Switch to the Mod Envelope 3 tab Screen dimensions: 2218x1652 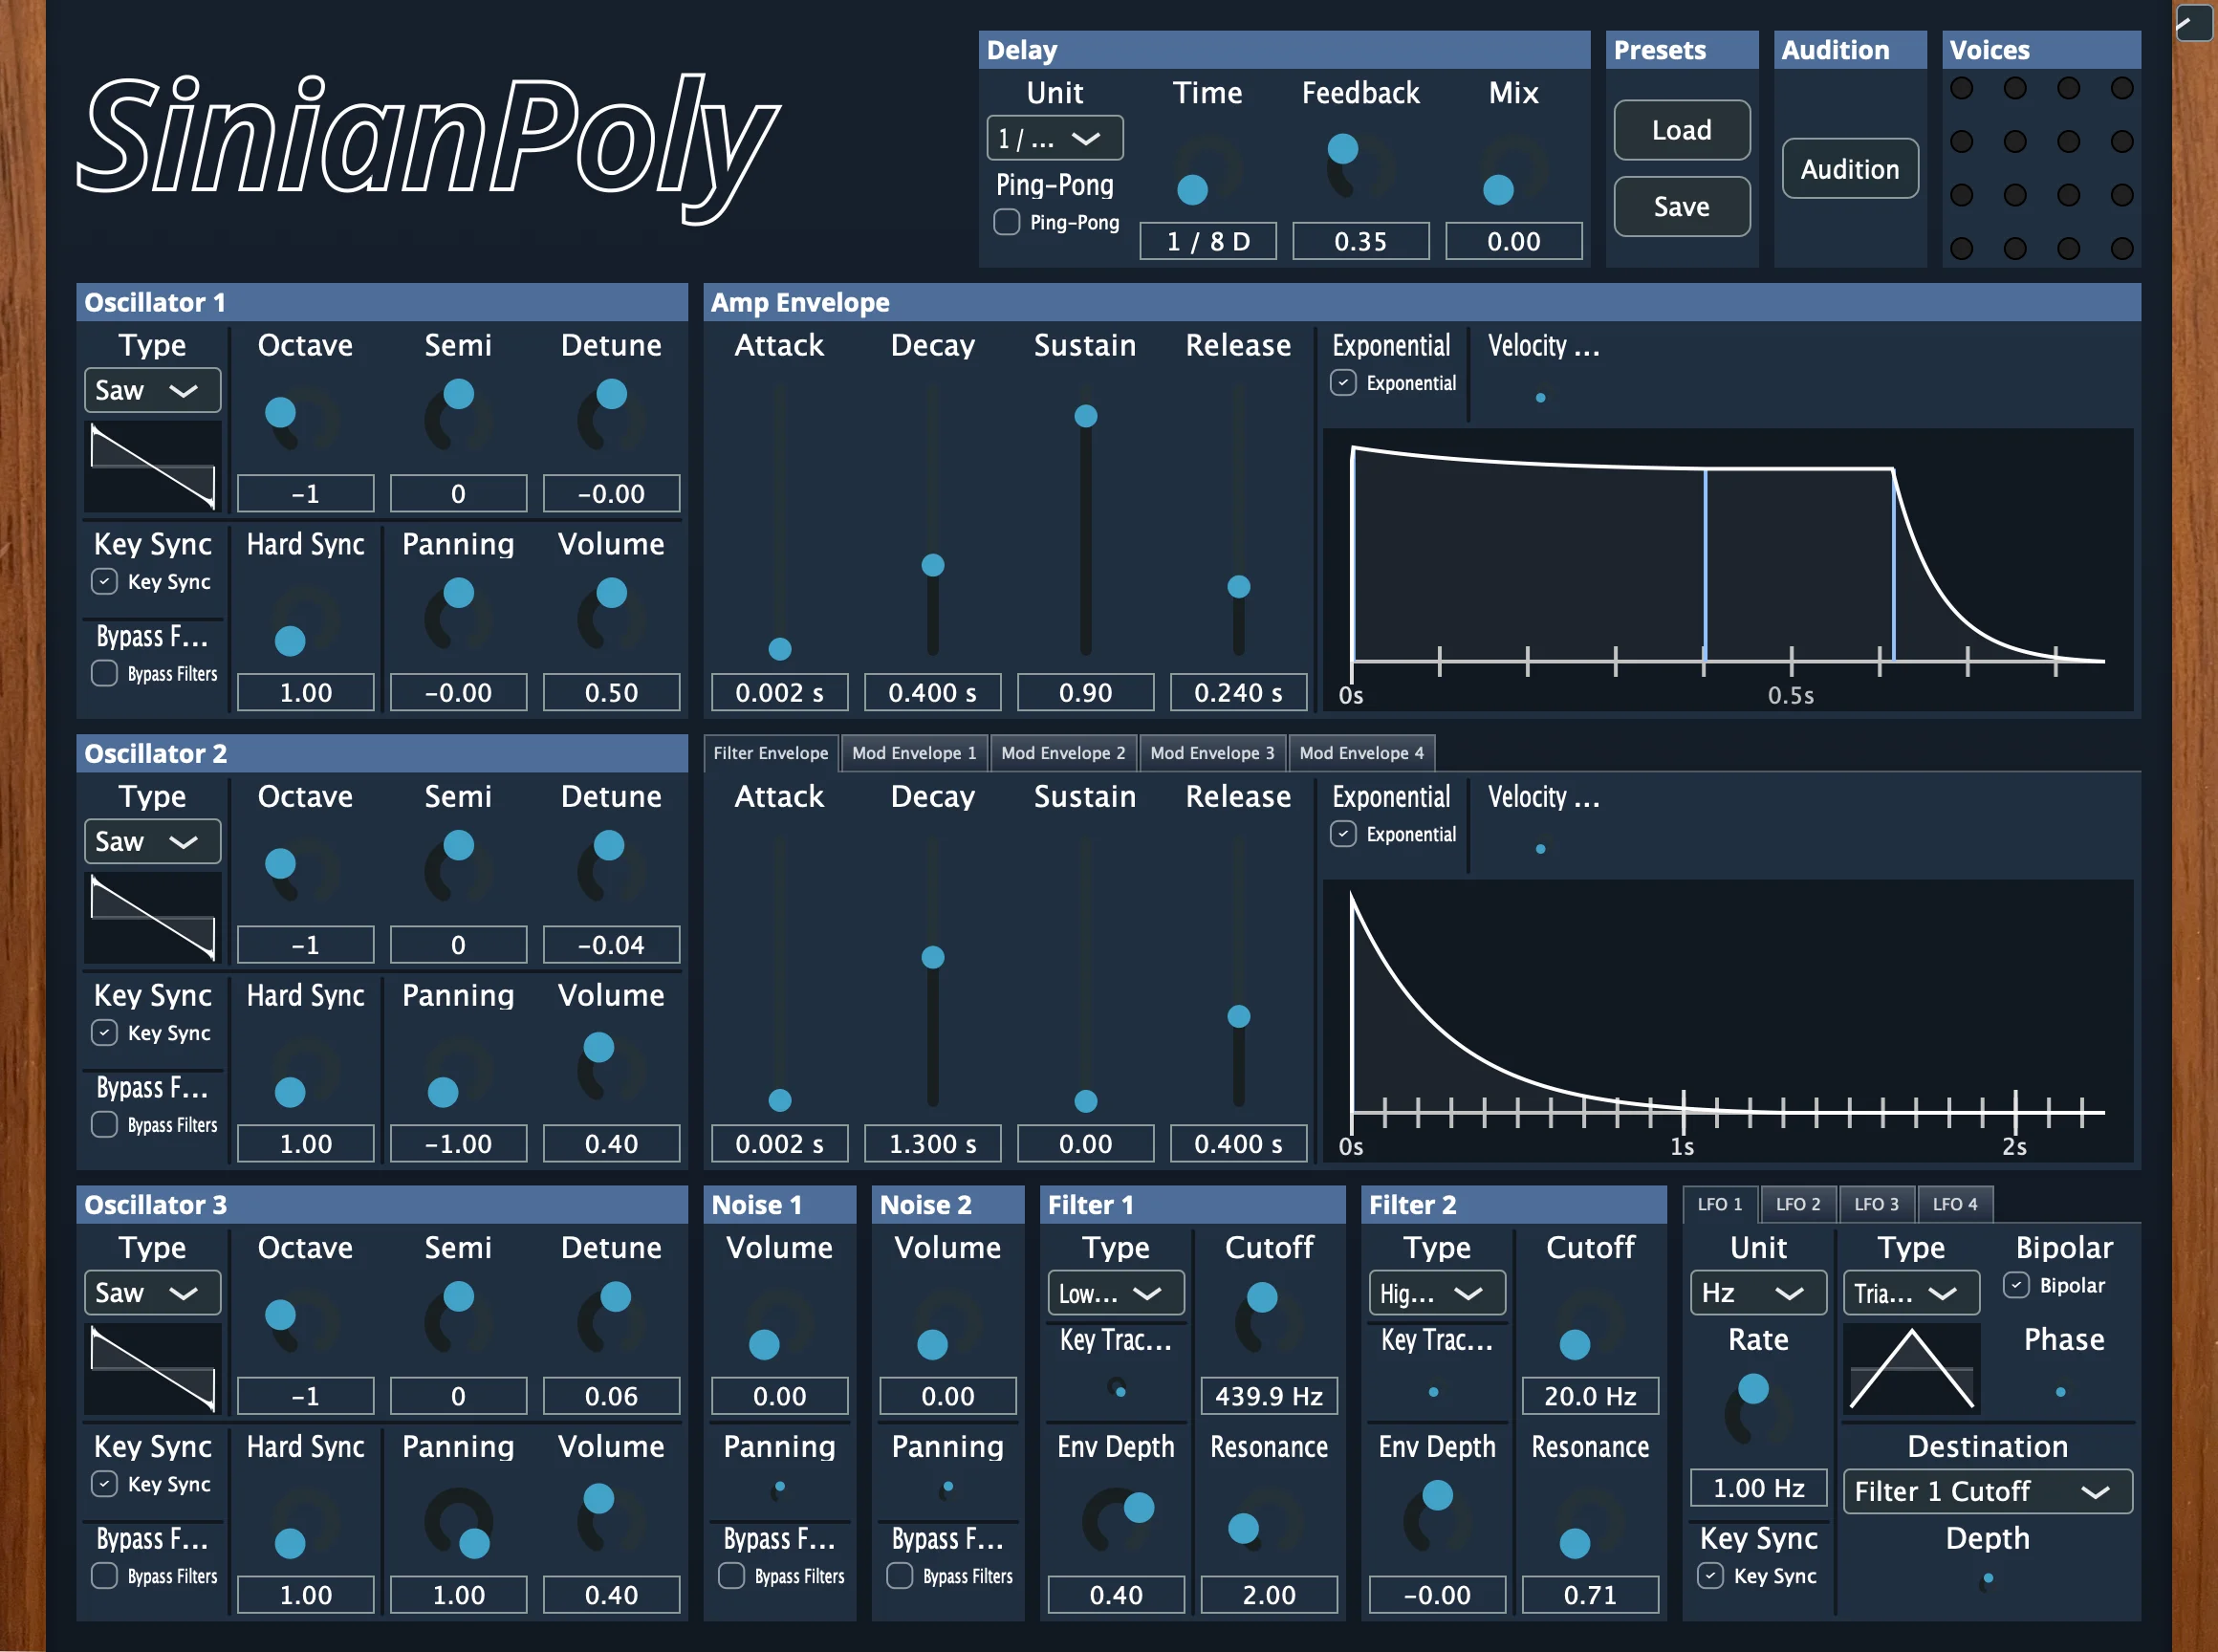tap(1212, 752)
